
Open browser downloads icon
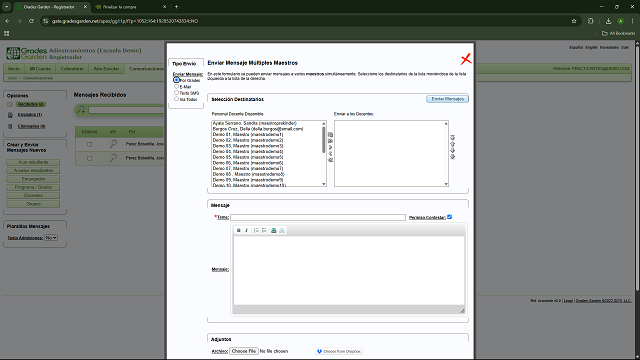coord(608,21)
